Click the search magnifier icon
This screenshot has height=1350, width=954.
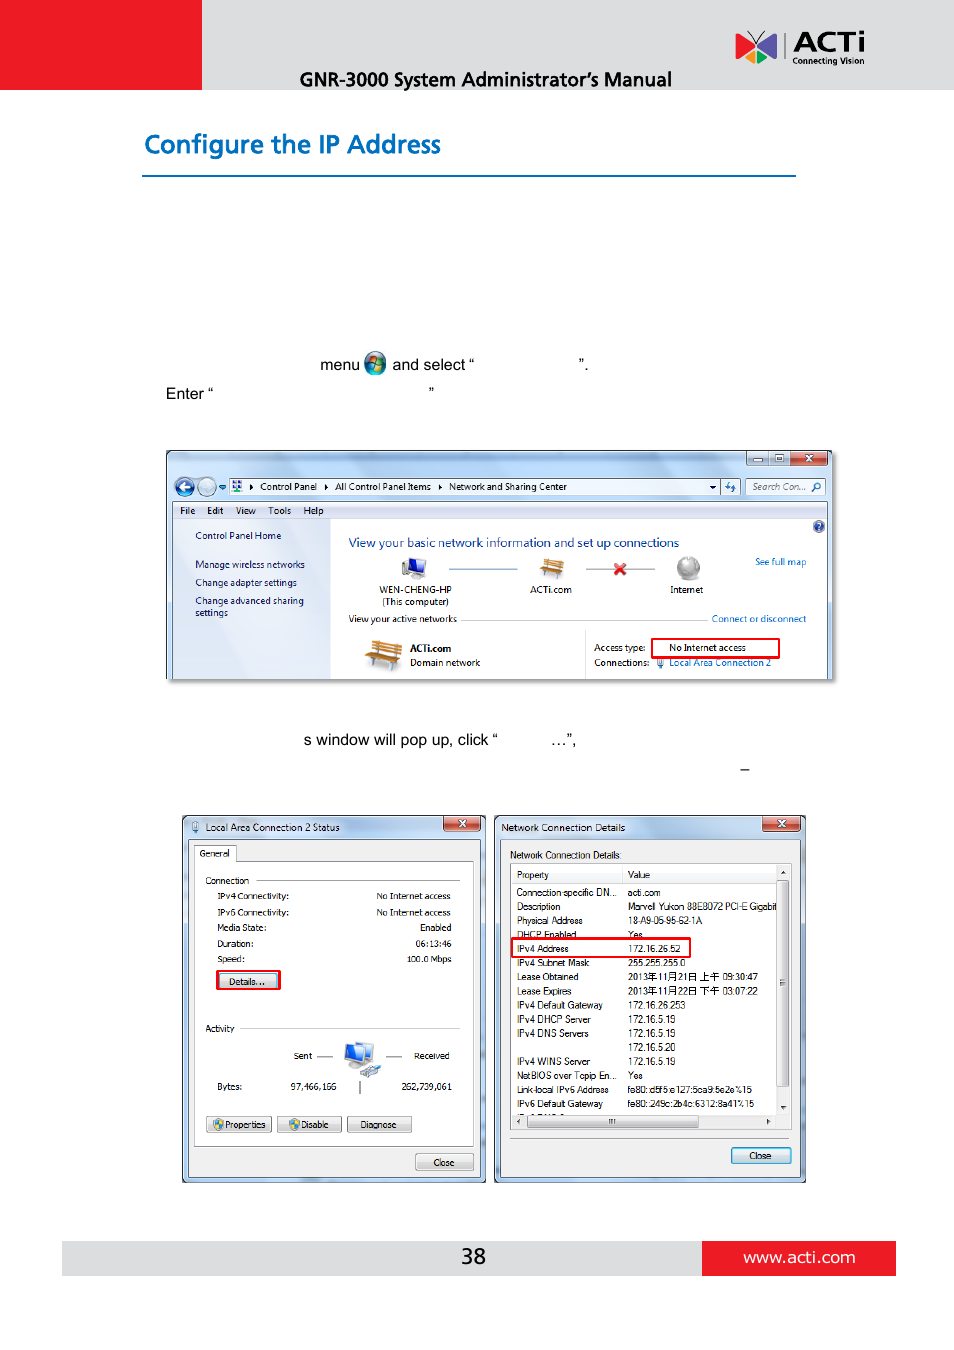click(x=816, y=487)
